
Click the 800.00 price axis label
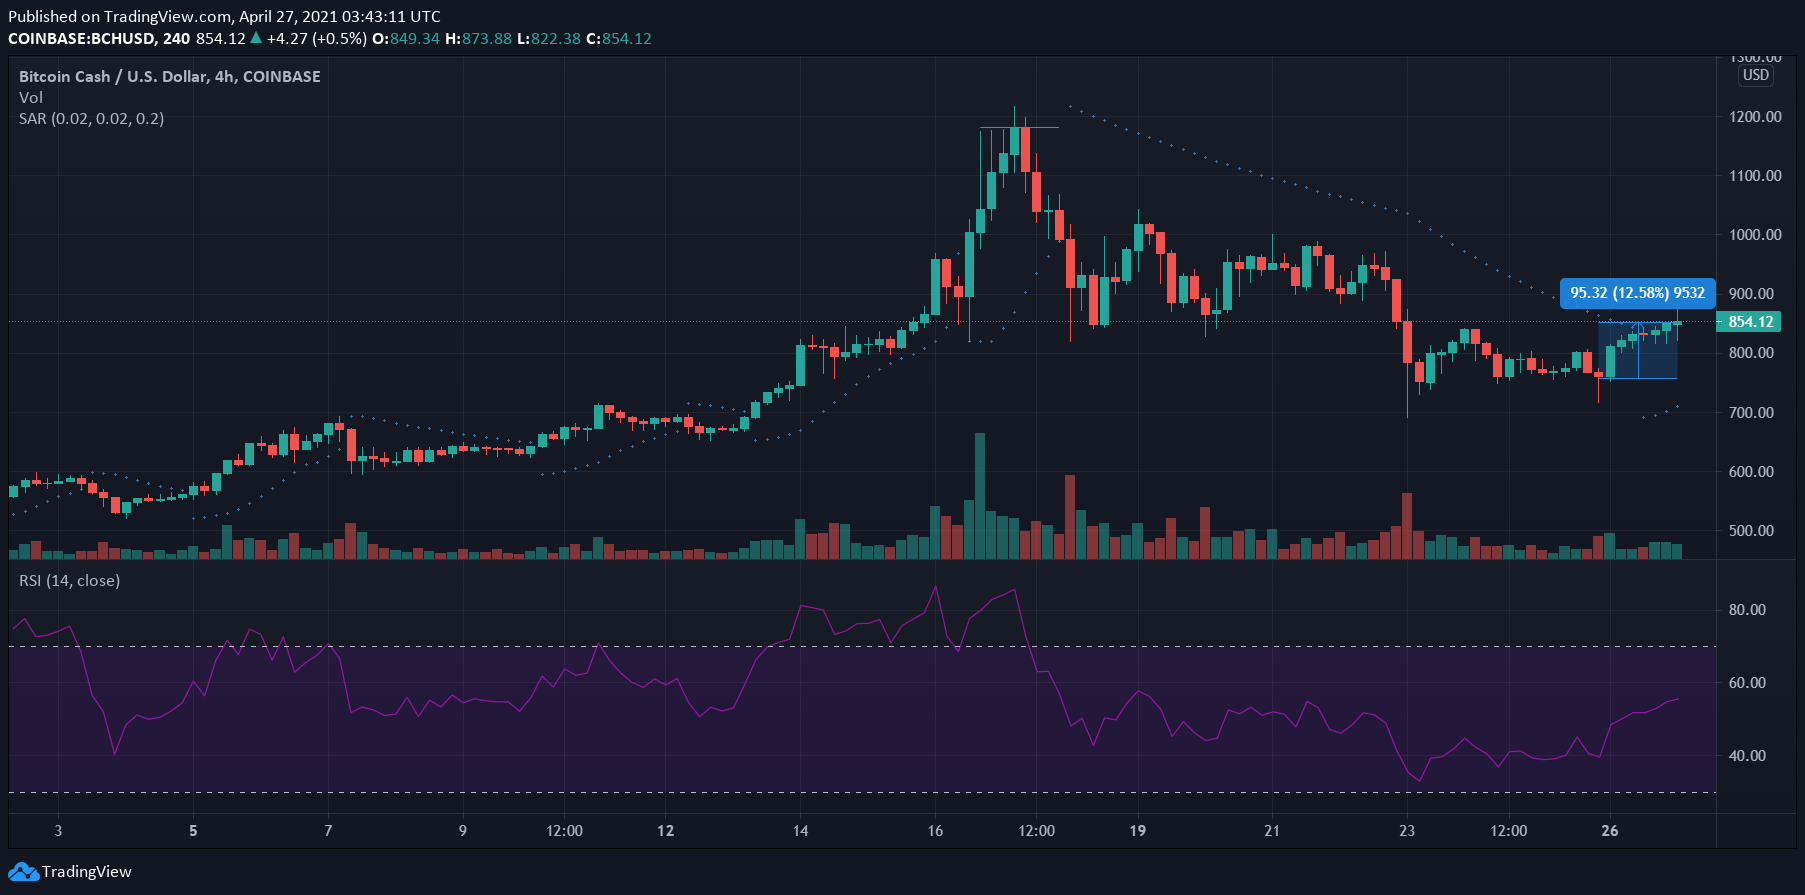1751,353
